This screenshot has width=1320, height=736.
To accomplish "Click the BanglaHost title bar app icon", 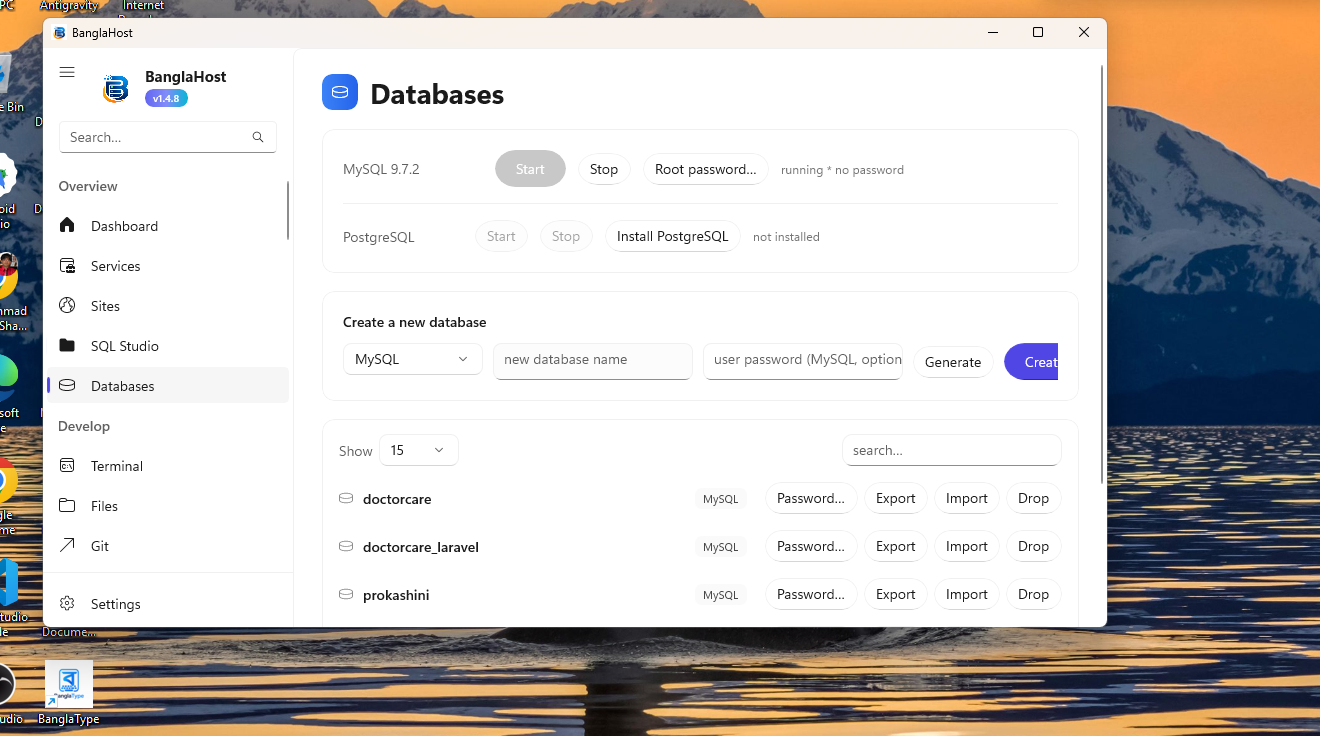I will pyautogui.click(x=59, y=33).
